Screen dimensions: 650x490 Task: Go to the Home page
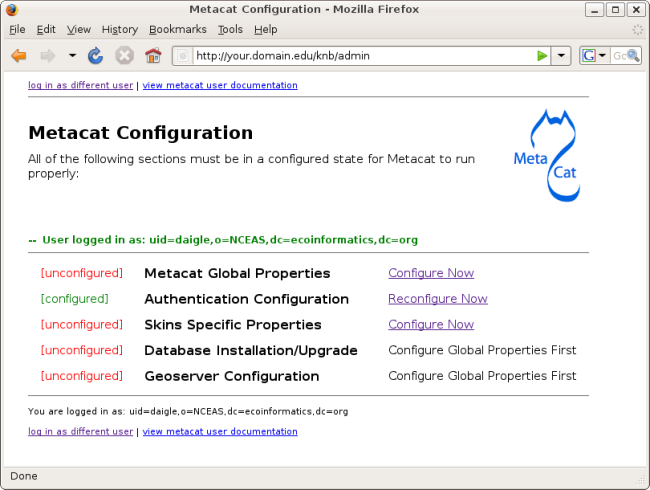point(153,56)
